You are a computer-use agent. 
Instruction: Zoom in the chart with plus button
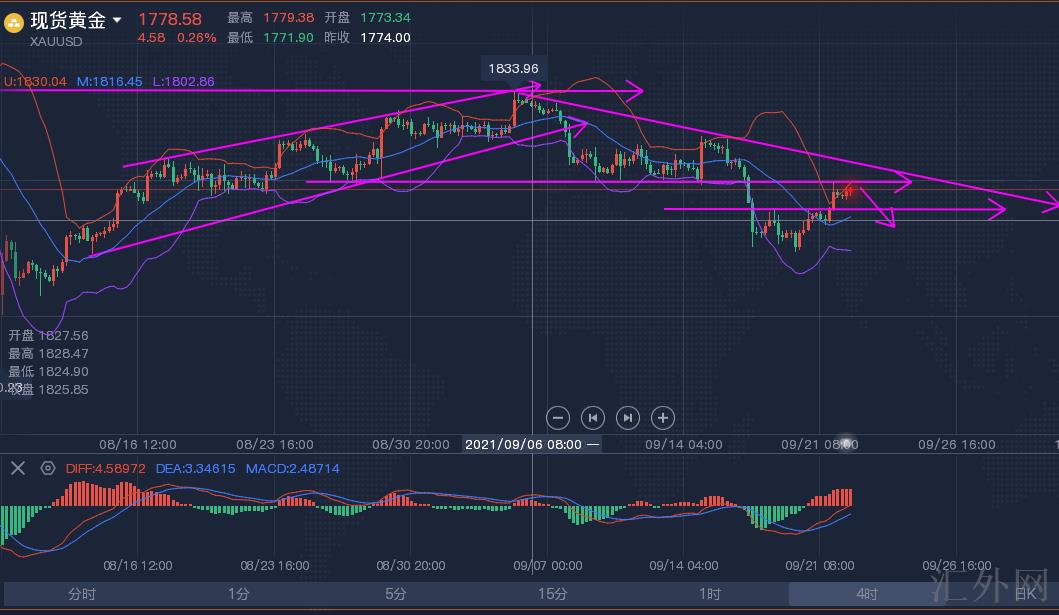(x=662, y=417)
